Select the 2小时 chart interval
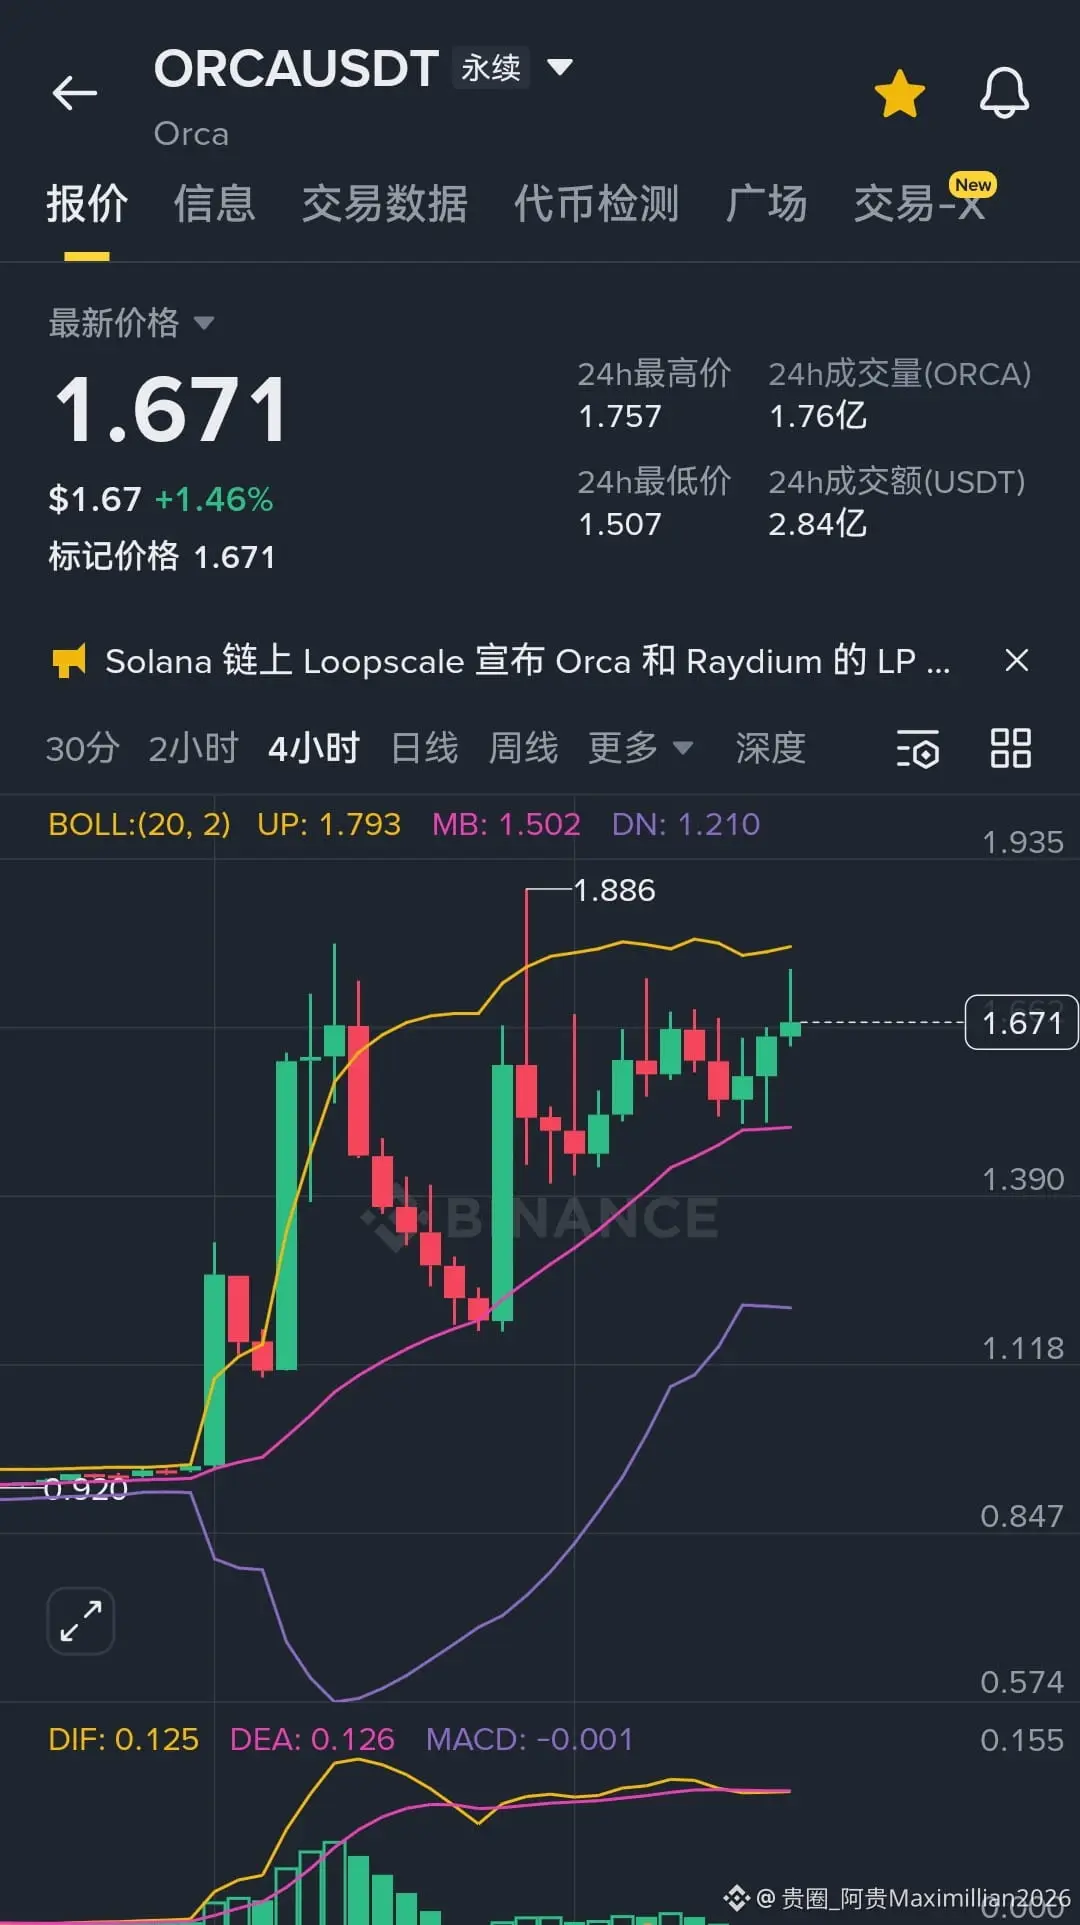 click(x=193, y=748)
